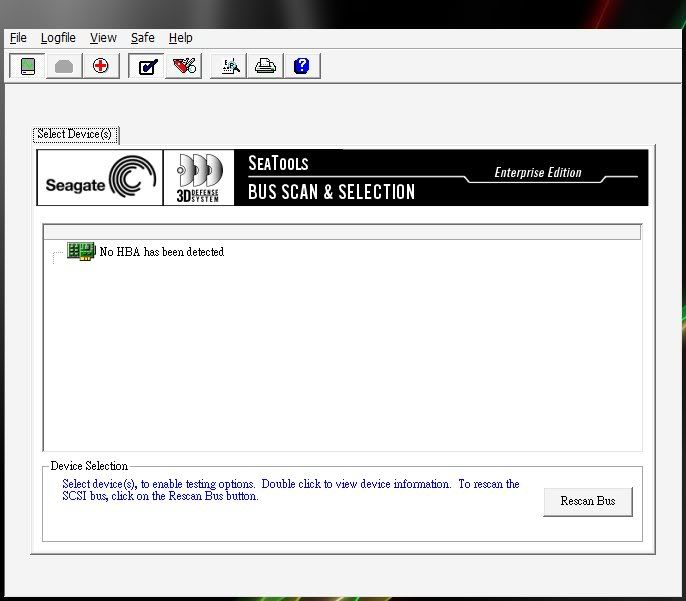Viewport: 686px width, 601px height.
Task: Select the Select Device(s) tab
Action: coord(75,134)
